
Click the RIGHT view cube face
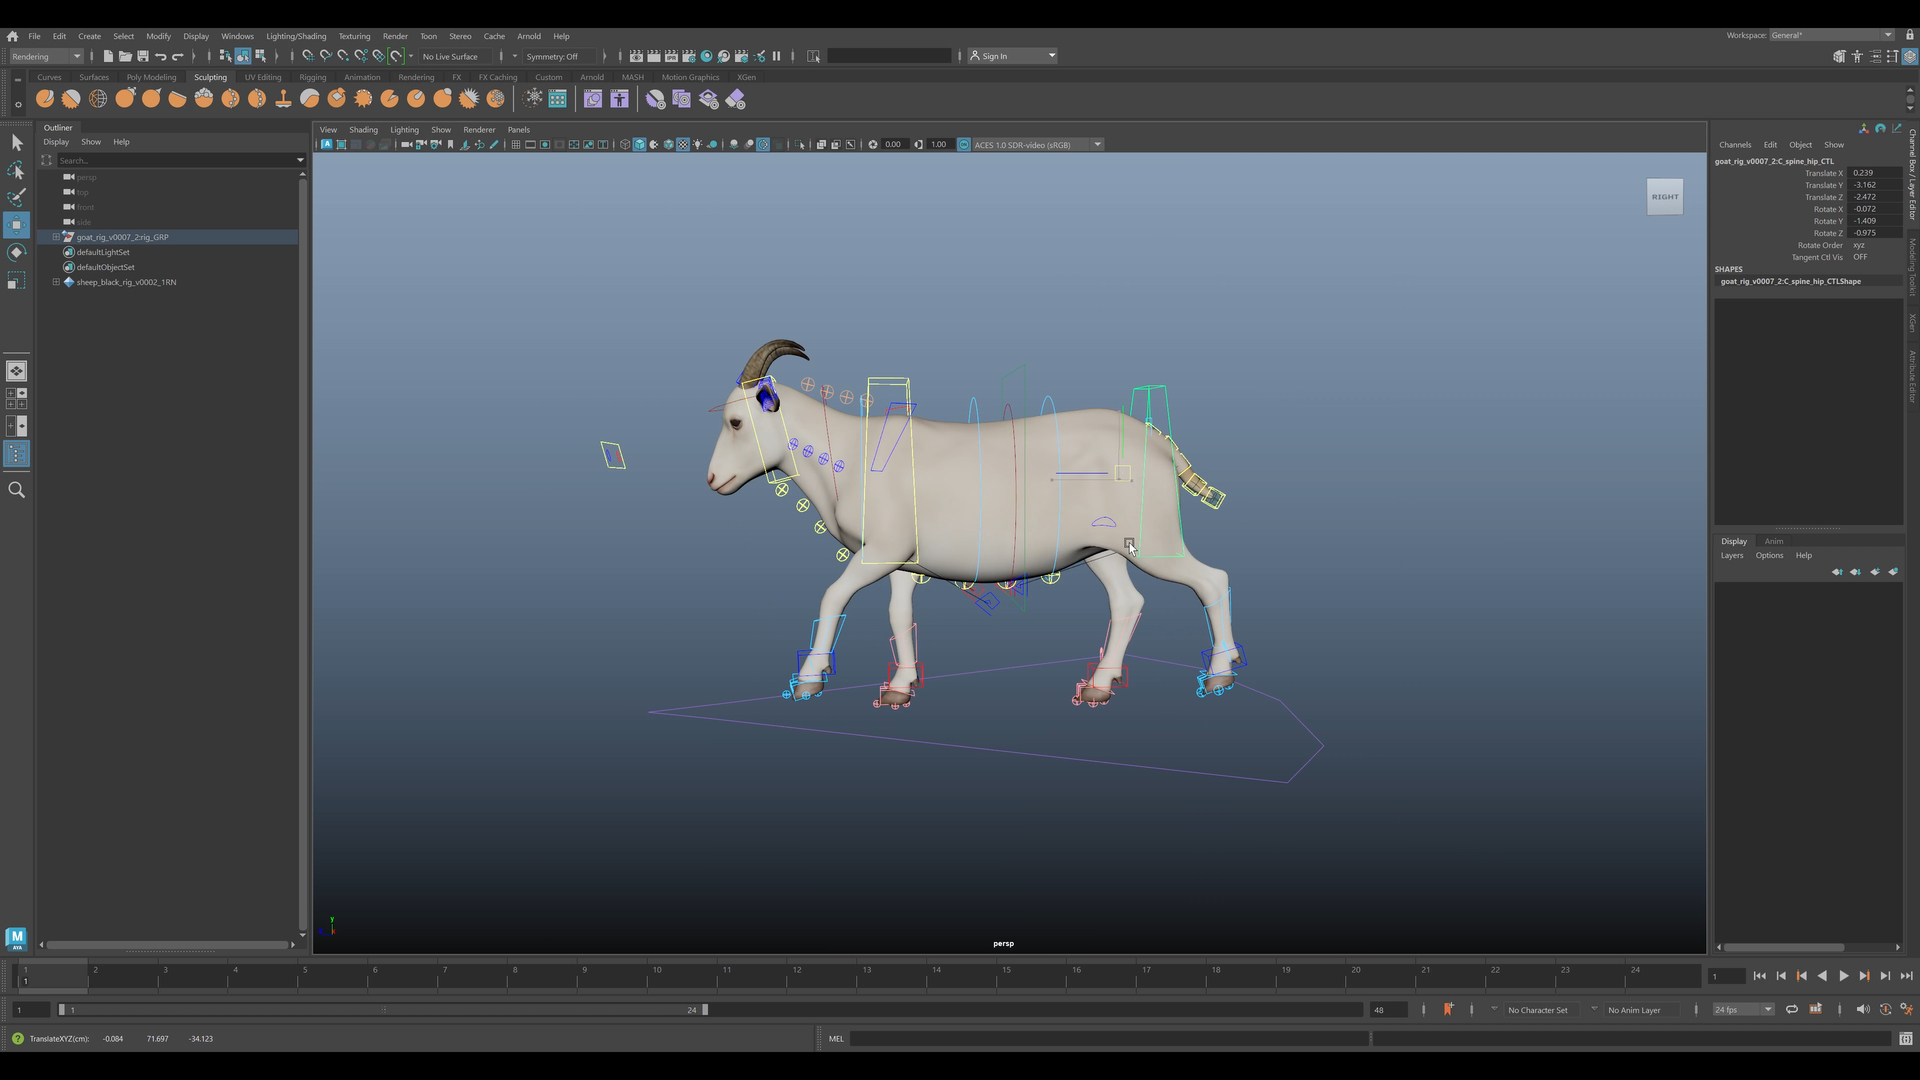(x=1665, y=196)
